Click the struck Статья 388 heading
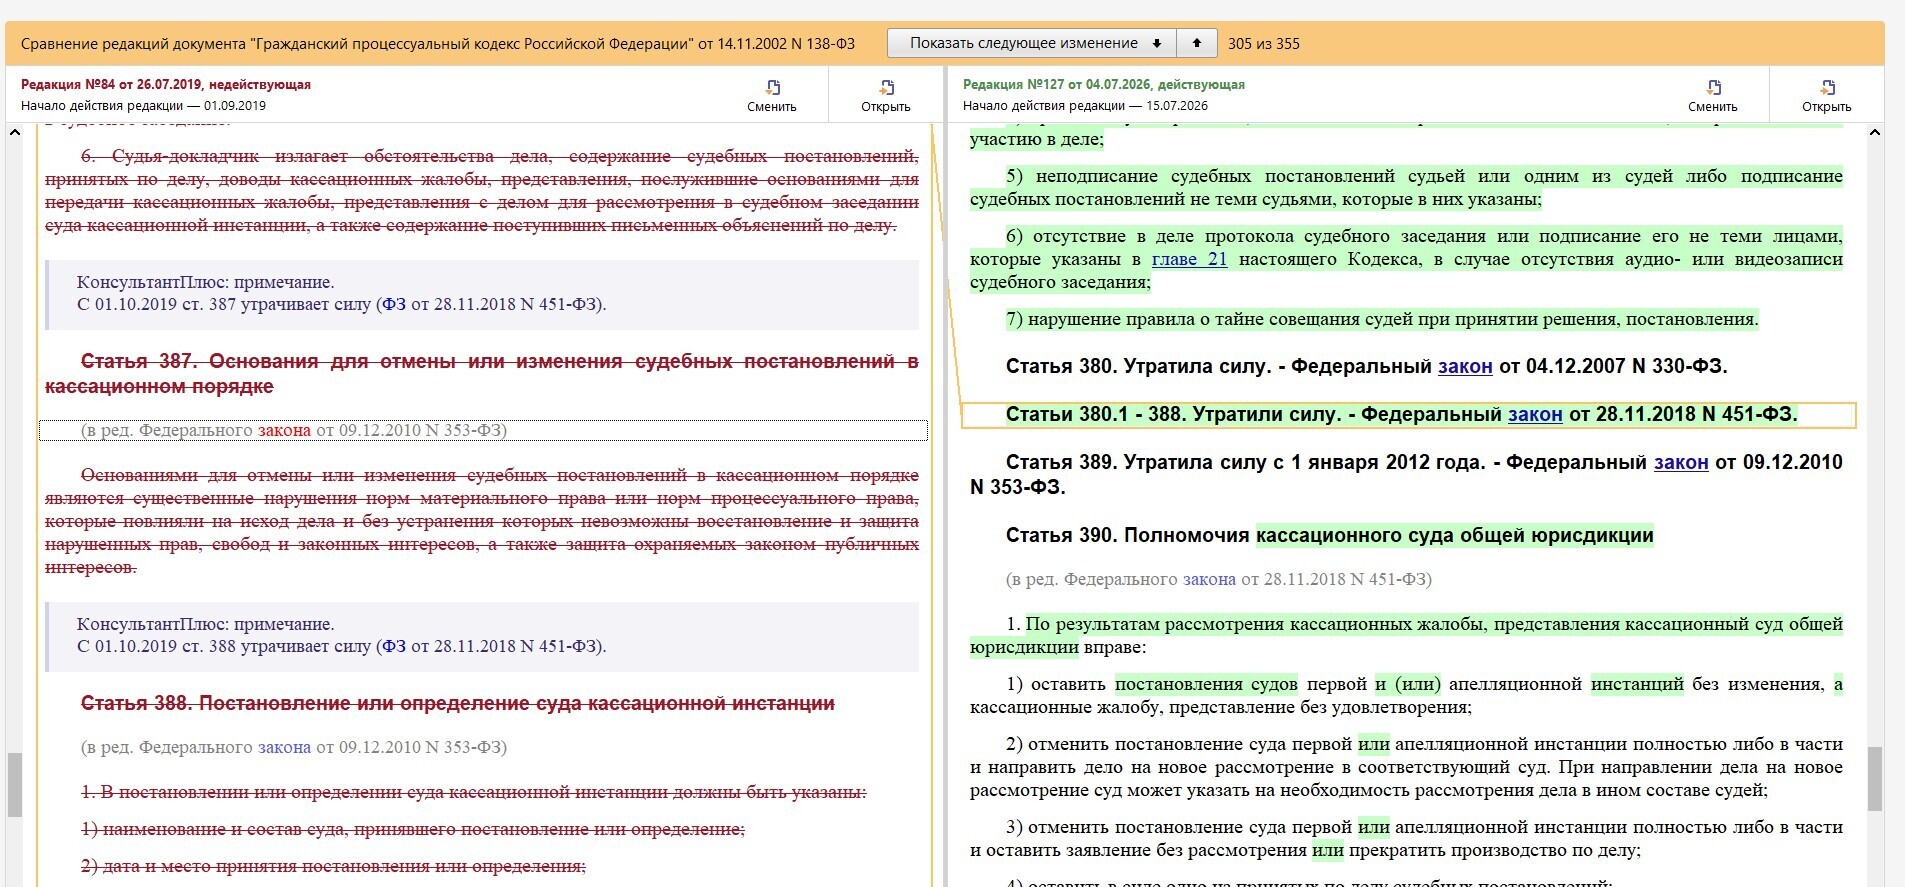1905x887 pixels. tap(458, 704)
